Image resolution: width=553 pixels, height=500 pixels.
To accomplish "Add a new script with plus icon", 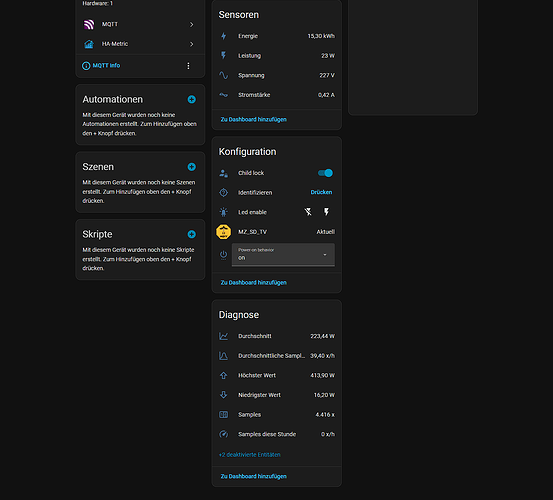I will tap(192, 234).
